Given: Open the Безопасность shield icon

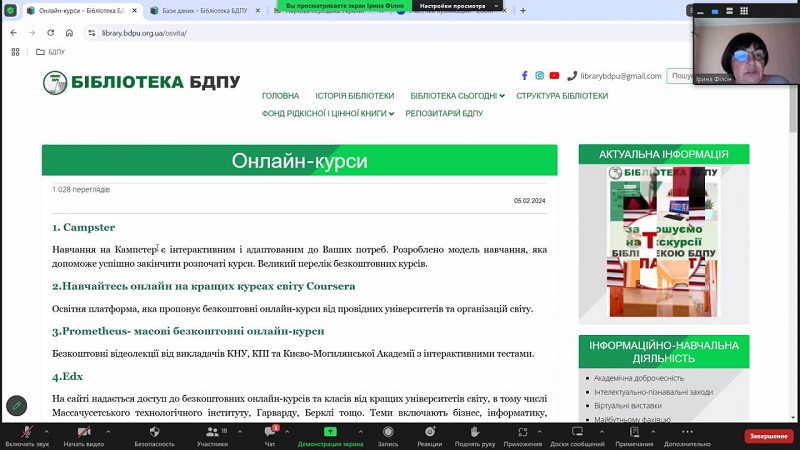Looking at the screenshot, I should pos(154,432).
